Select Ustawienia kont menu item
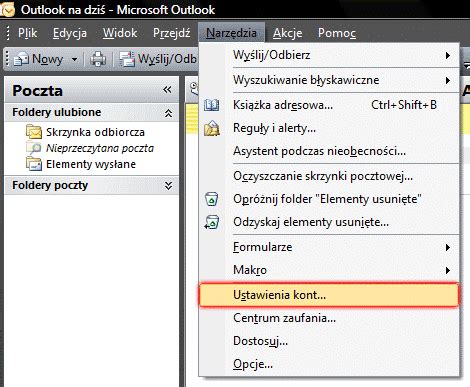470x387 pixels. click(329, 295)
